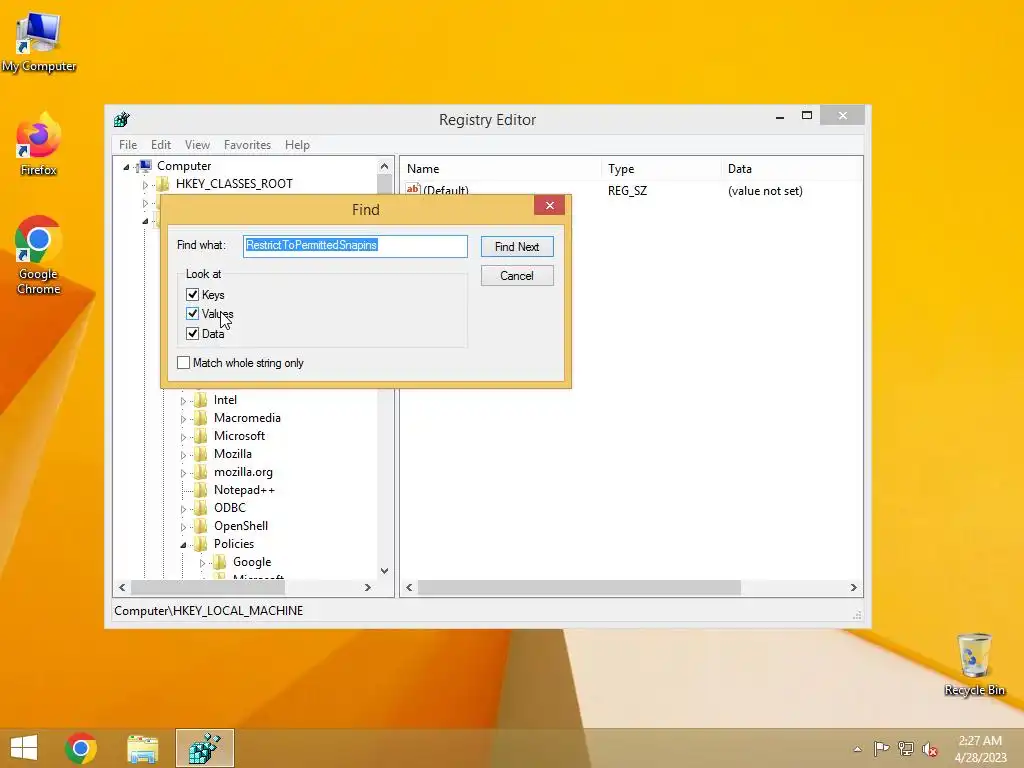Click the Registry Editor taskbar icon
1024x768 pixels.
pyautogui.click(x=204, y=748)
